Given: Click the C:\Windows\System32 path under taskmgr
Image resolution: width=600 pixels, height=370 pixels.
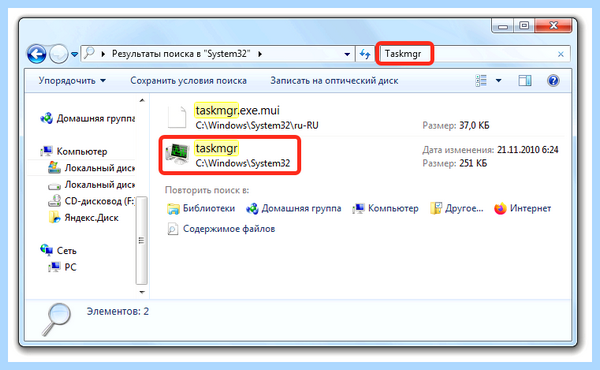Looking at the screenshot, I should click(243, 163).
